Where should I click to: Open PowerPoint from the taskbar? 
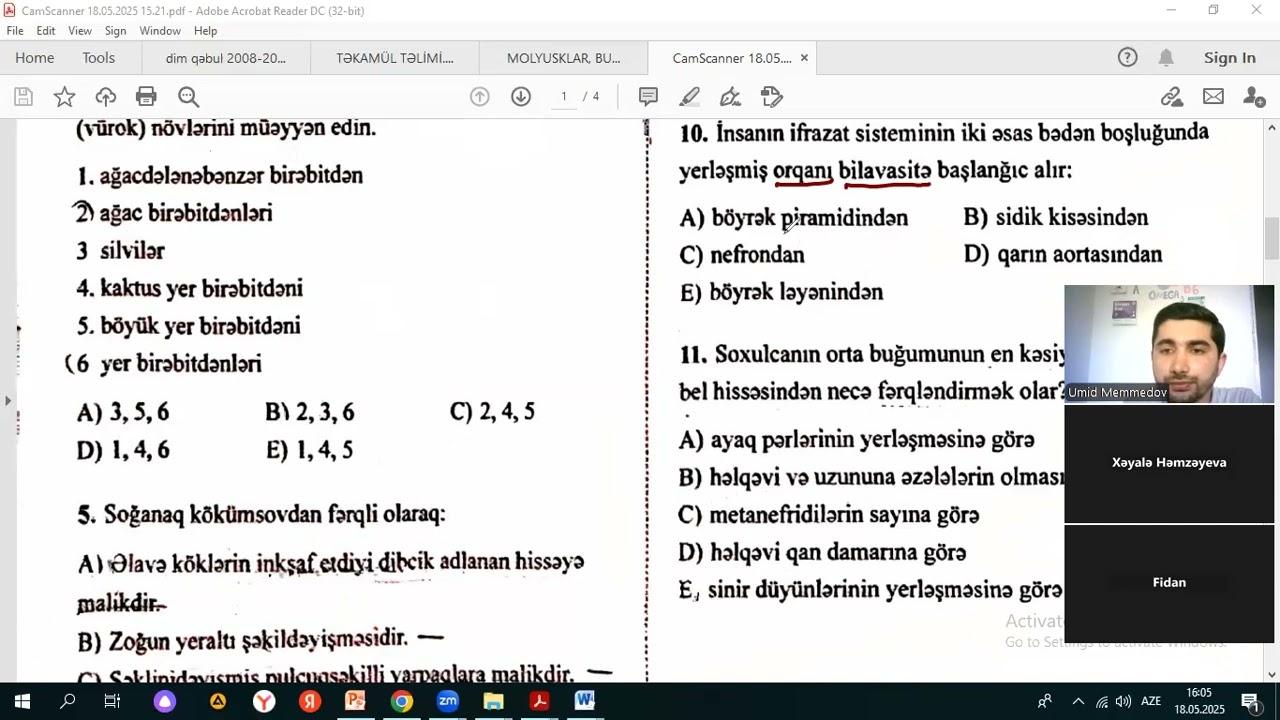point(355,702)
